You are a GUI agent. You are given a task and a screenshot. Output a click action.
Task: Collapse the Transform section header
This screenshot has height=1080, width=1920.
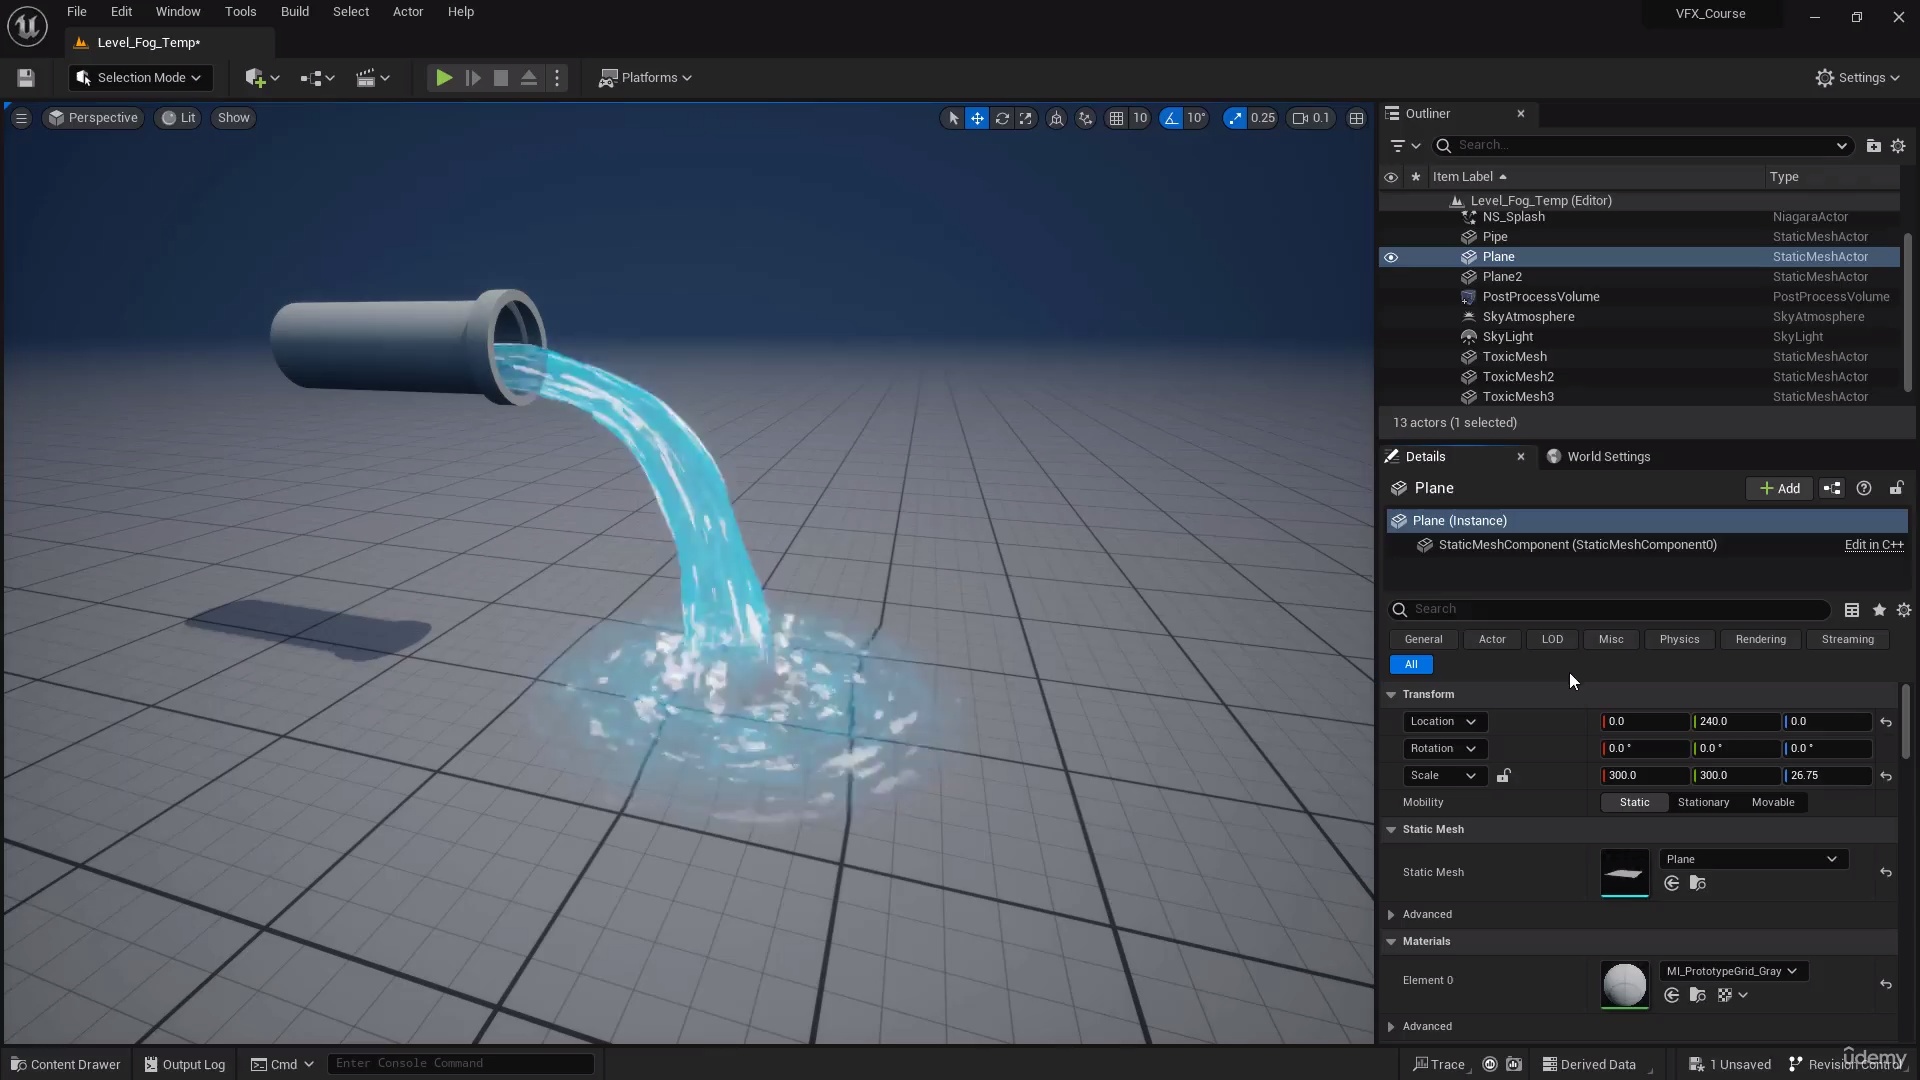tap(1390, 694)
